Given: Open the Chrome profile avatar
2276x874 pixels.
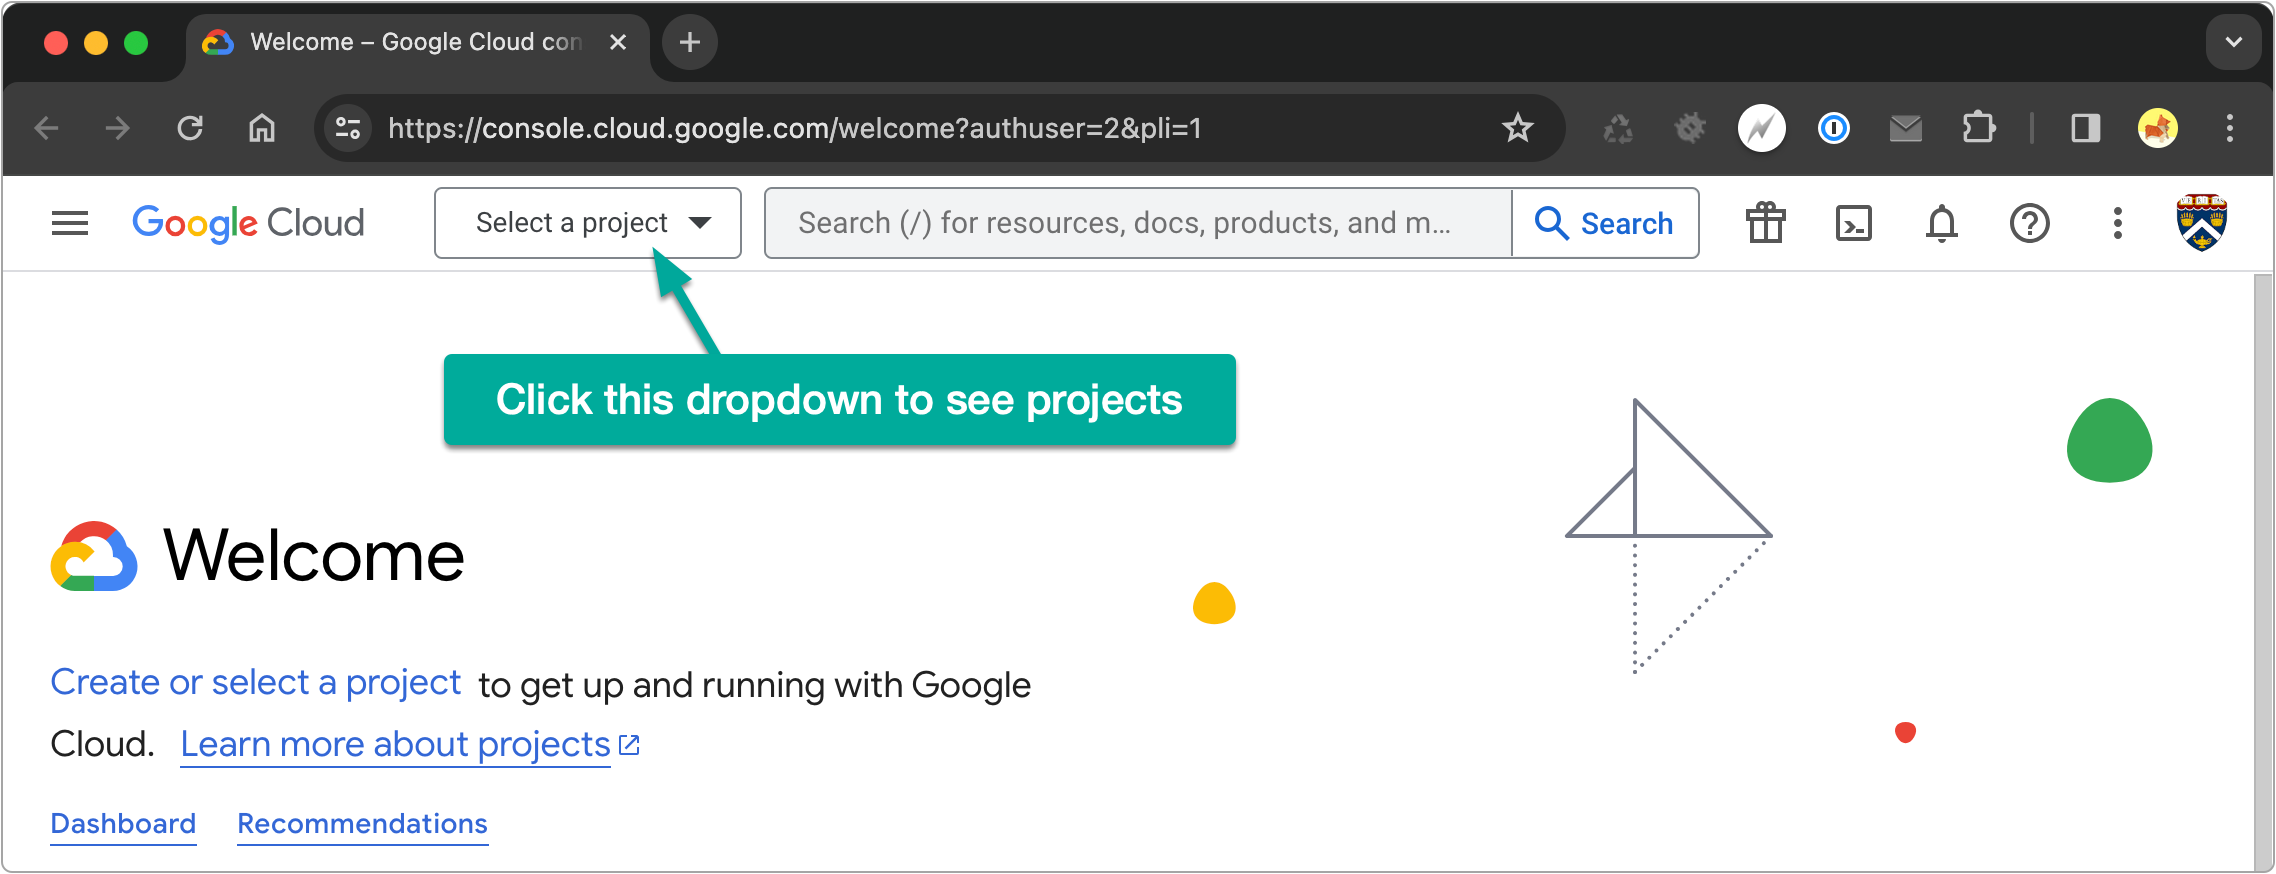Looking at the screenshot, I should pyautogui.click(x=2158, y=128).
